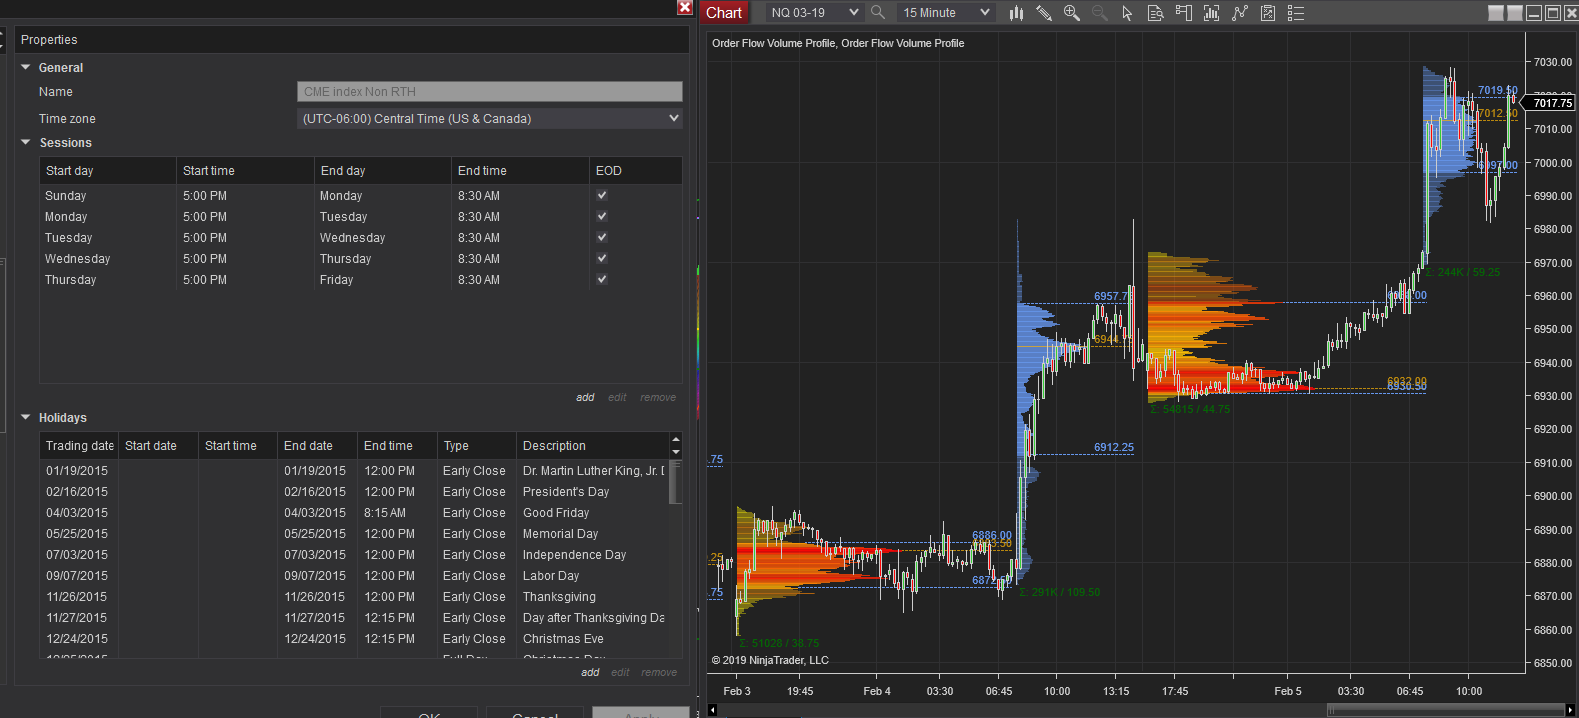Click the zoom out magnifier icon
Viewport: 1579px width, 718px height.
point(1100,13)
